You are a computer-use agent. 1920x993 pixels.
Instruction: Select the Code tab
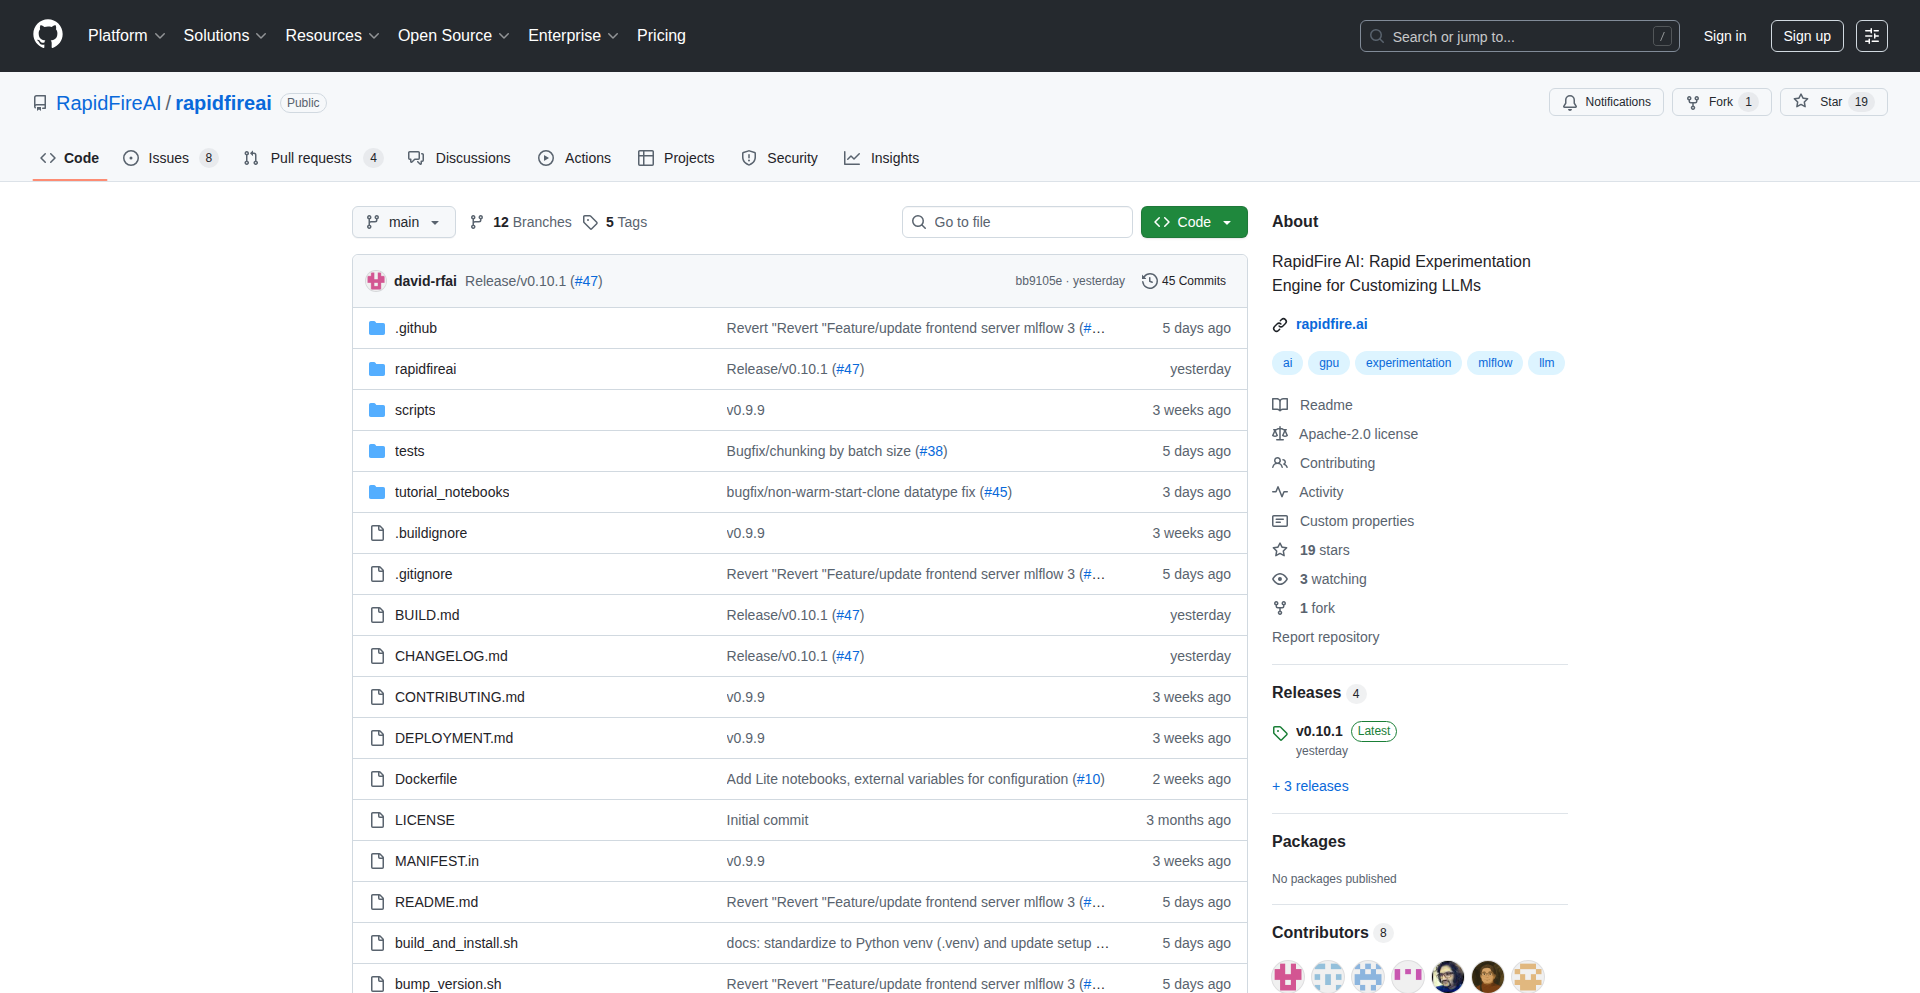coord(69,158)
